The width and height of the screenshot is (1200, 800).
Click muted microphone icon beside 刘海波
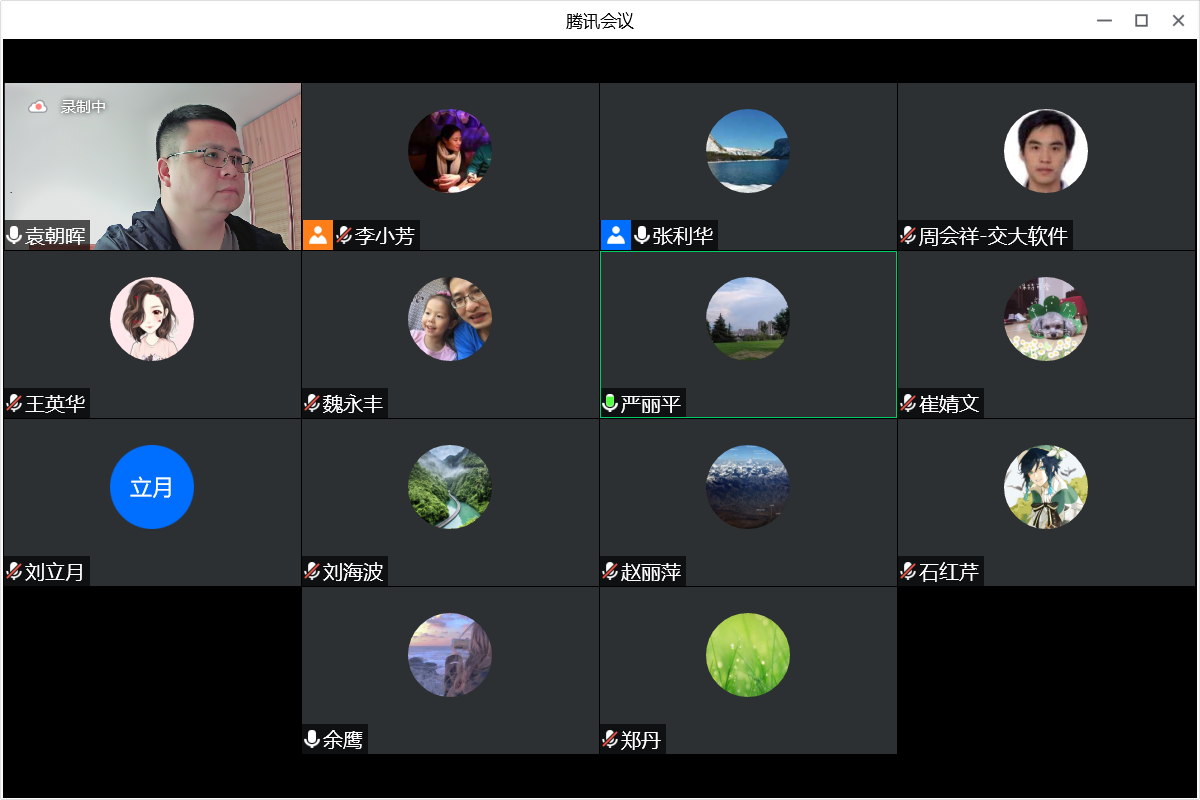[312, 572]
